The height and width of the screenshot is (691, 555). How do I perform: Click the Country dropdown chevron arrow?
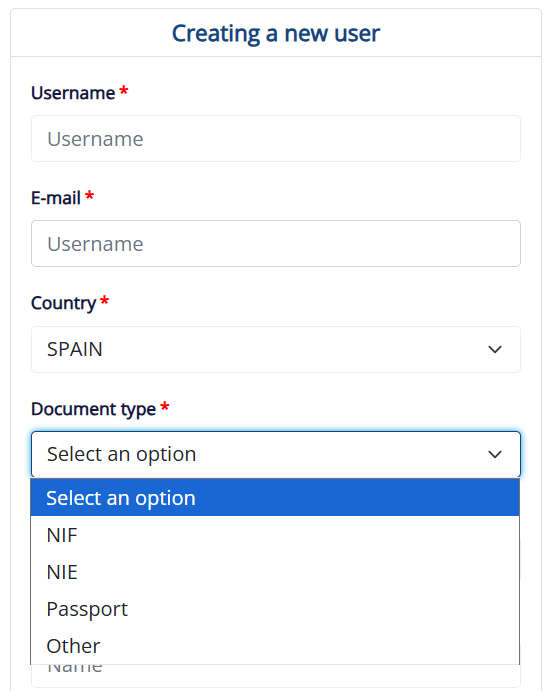tap(495, 349)
